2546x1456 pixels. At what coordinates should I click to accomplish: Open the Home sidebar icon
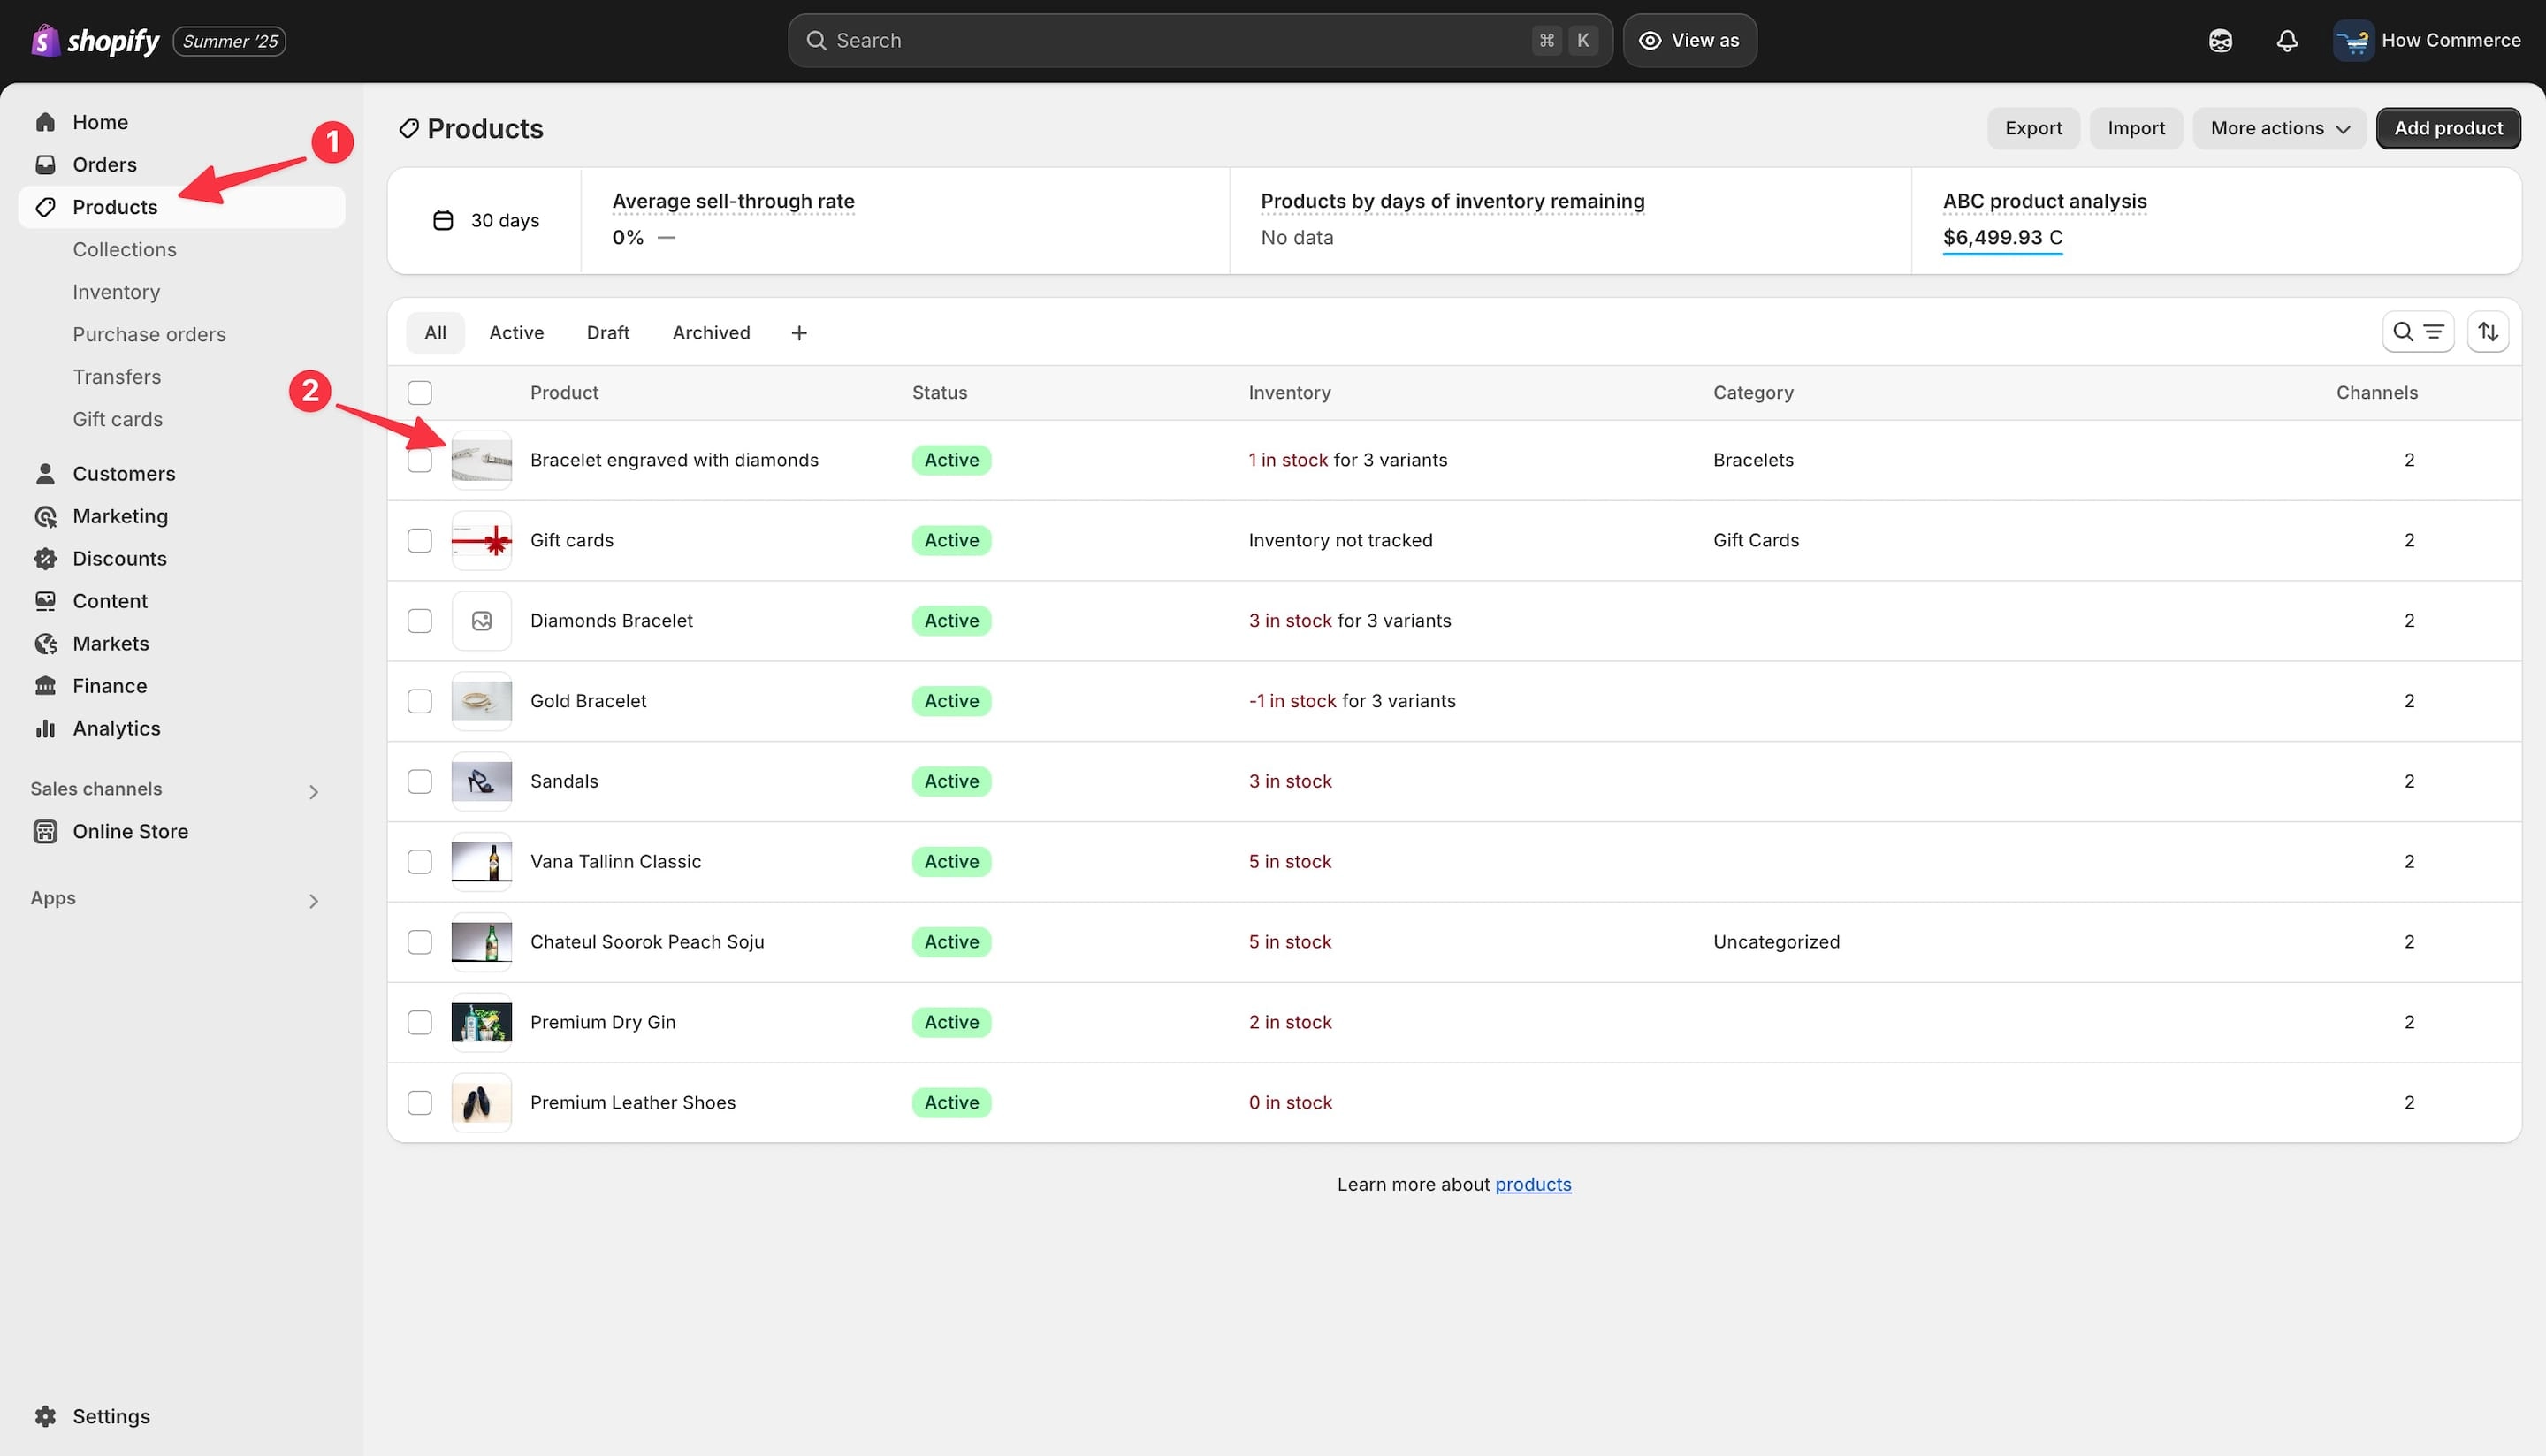[45, 122]
